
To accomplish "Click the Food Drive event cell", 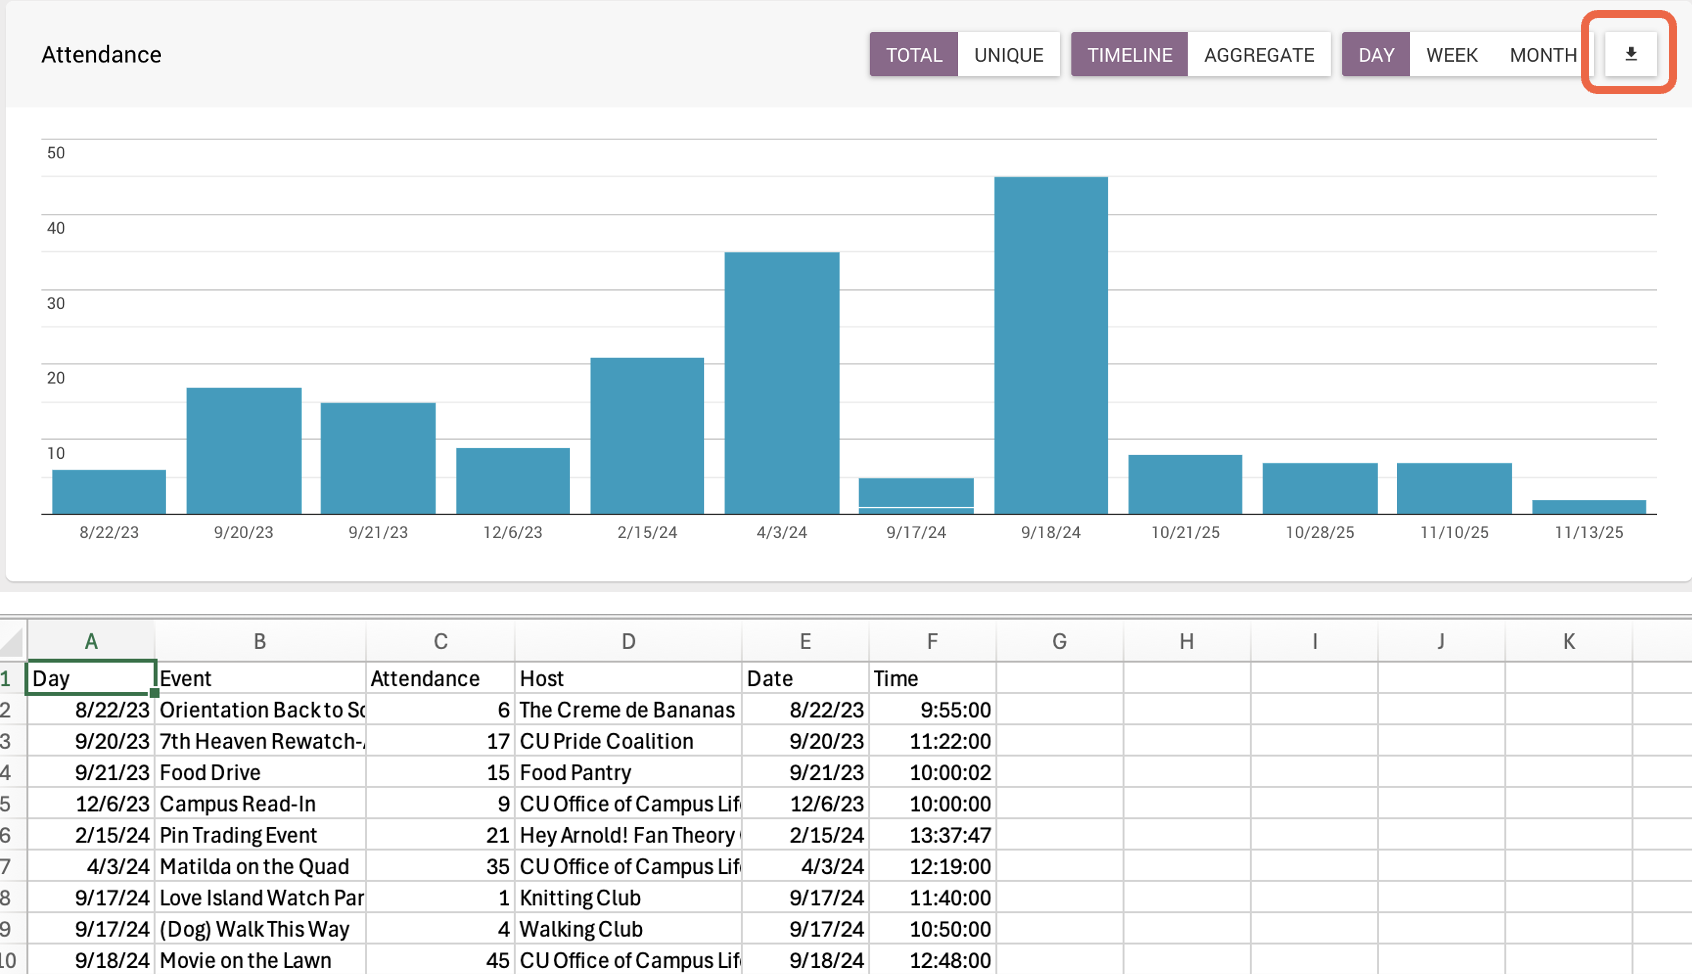I will 210,772.
